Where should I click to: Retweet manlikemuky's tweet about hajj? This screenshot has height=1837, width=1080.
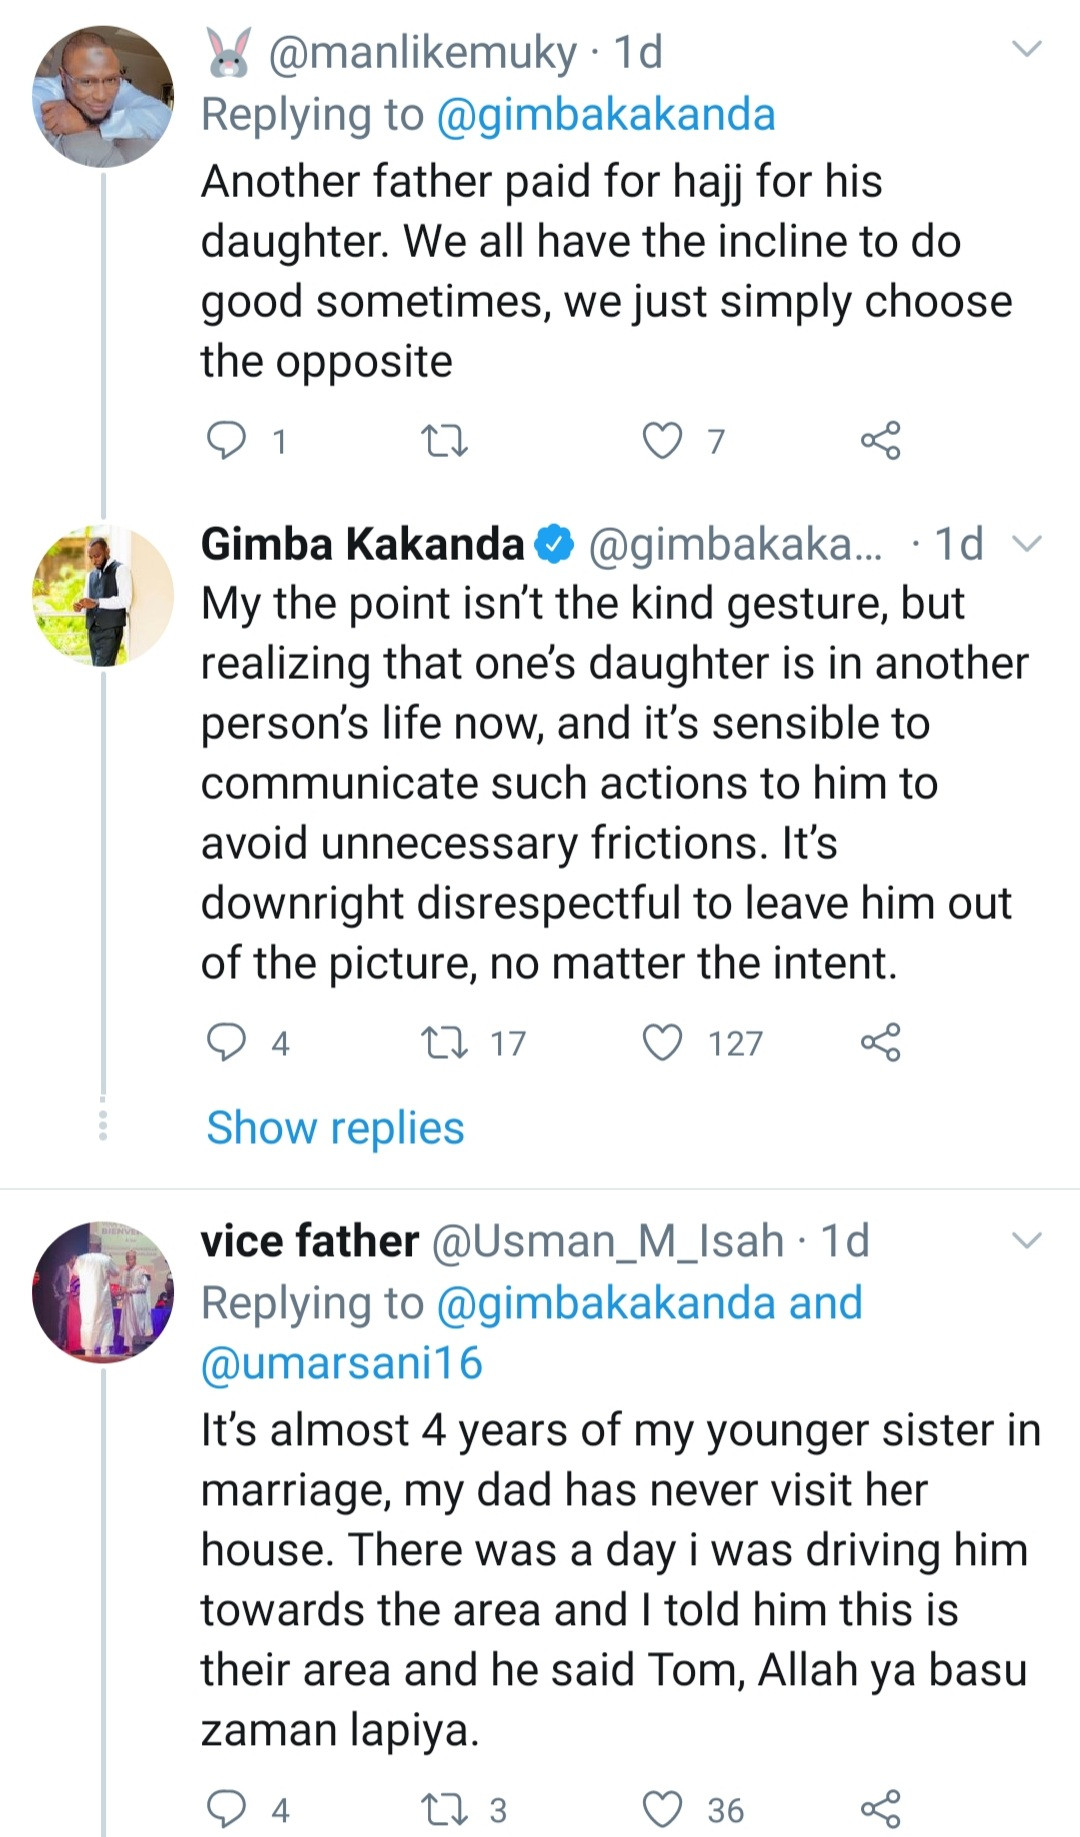click(444, 440)
